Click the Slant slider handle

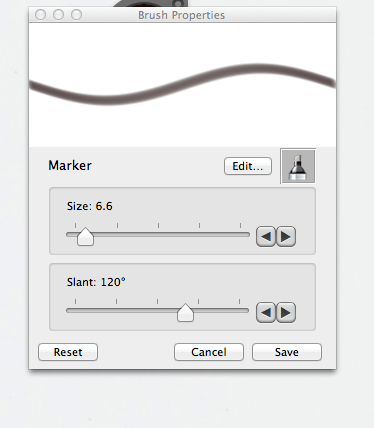(x=185, y=313)
